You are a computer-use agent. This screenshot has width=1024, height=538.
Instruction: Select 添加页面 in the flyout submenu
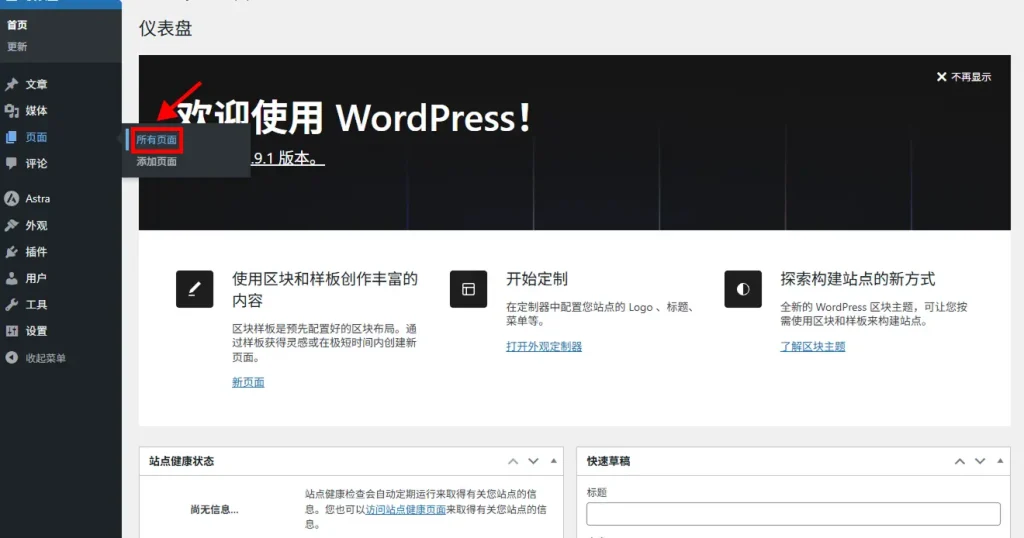[157, 161]
